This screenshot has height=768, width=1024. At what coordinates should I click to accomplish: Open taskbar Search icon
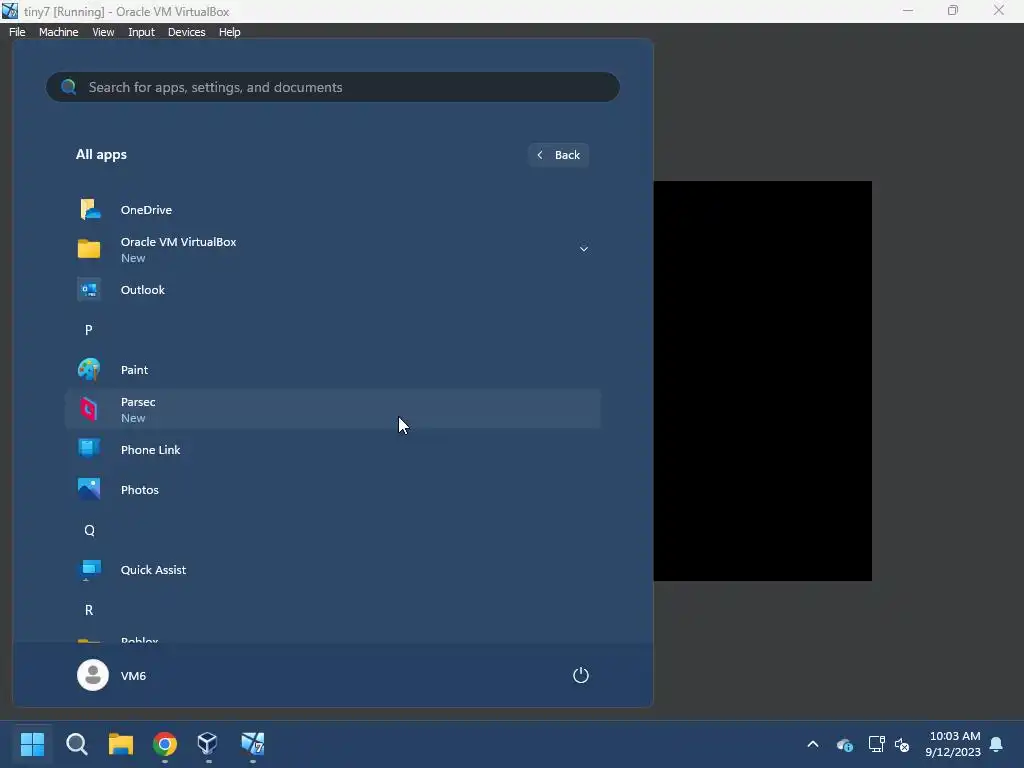click(76, 743)
